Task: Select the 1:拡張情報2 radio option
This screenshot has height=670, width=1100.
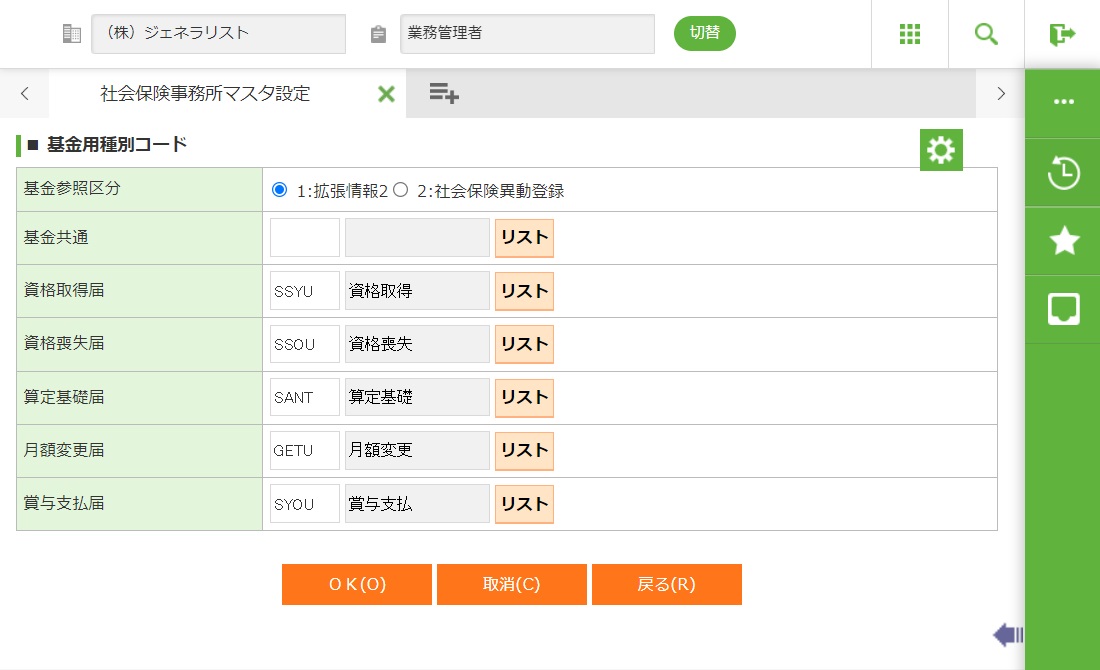Action: point(279,190)
